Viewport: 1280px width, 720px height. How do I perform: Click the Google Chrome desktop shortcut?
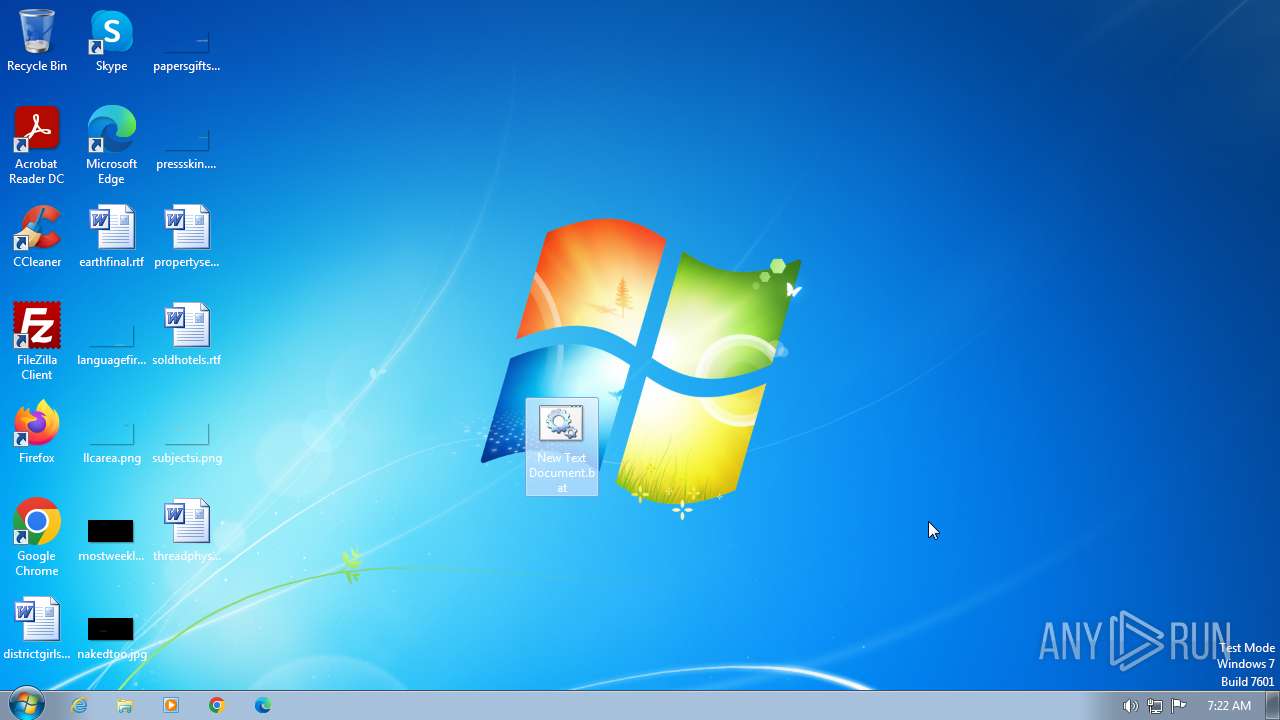tap(37, 538)
